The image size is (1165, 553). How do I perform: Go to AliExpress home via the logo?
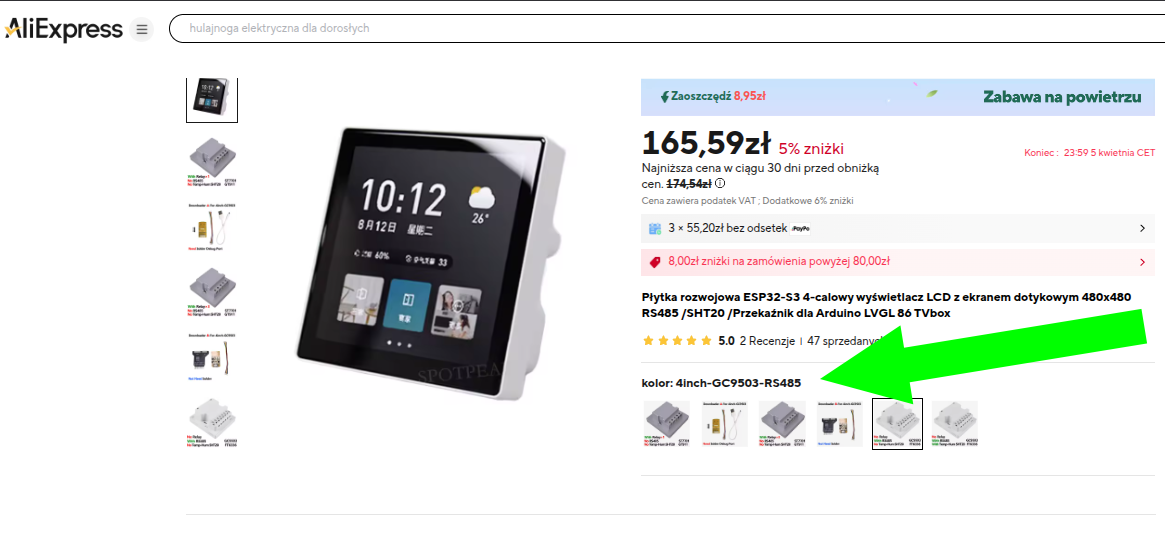pyautogui.click(x=64, y=30)
